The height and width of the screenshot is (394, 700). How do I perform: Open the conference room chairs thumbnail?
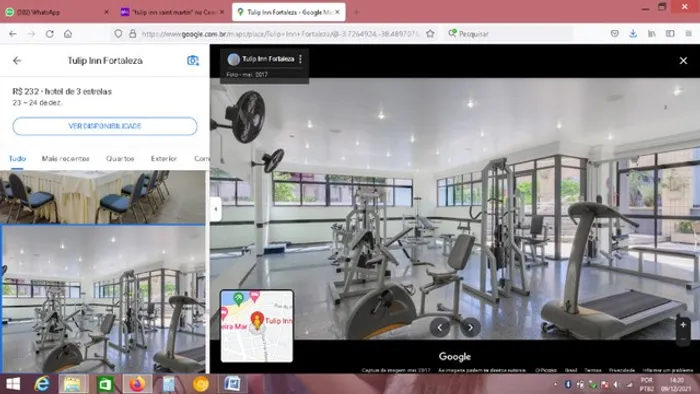click(103, 197)
